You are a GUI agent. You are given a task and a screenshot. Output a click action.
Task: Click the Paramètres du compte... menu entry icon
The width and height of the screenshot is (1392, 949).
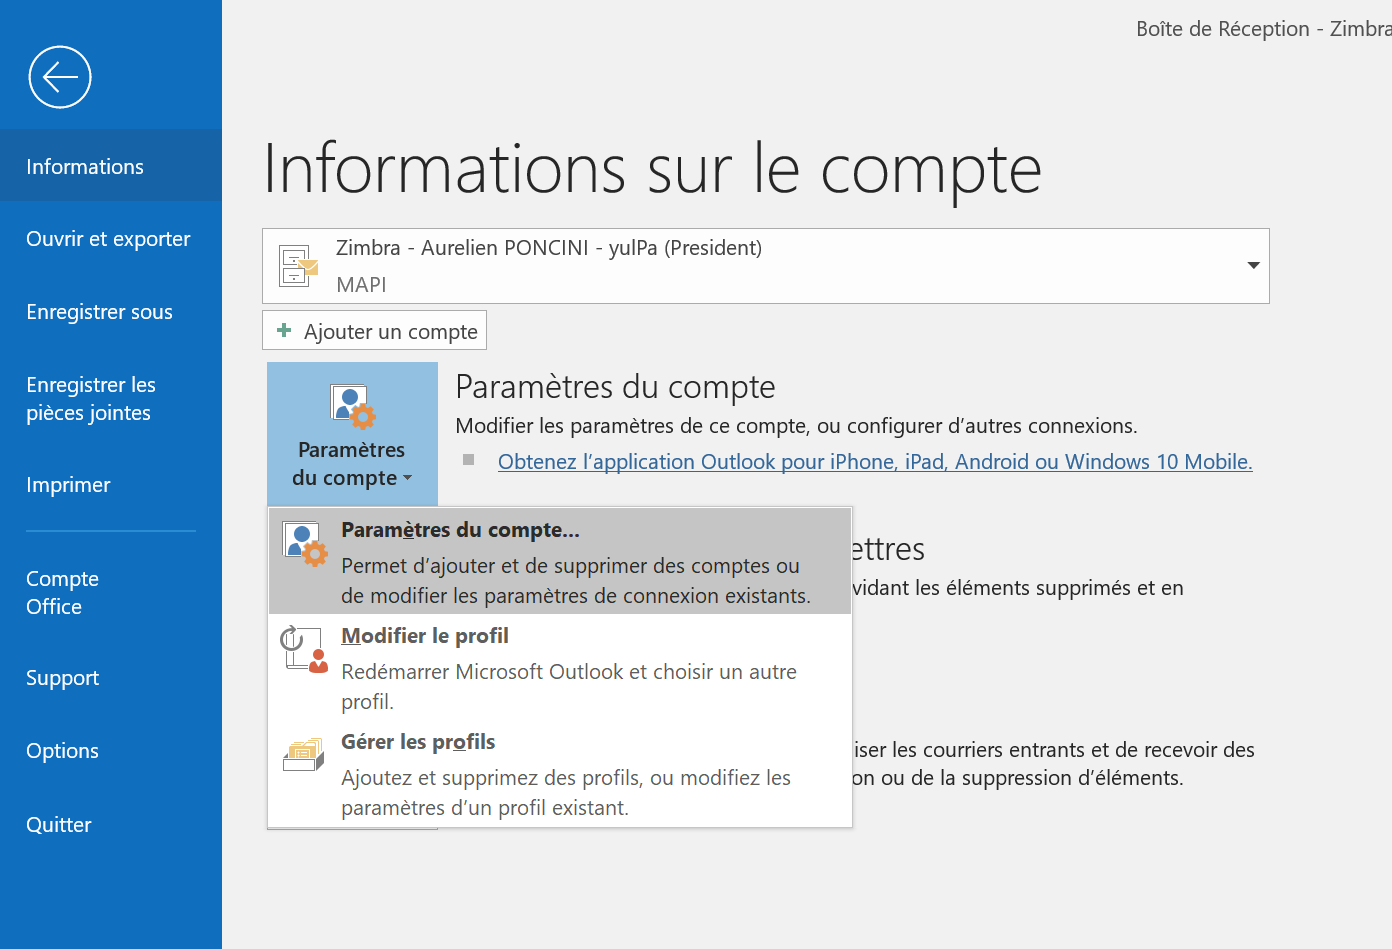click(x=305, y=544)
